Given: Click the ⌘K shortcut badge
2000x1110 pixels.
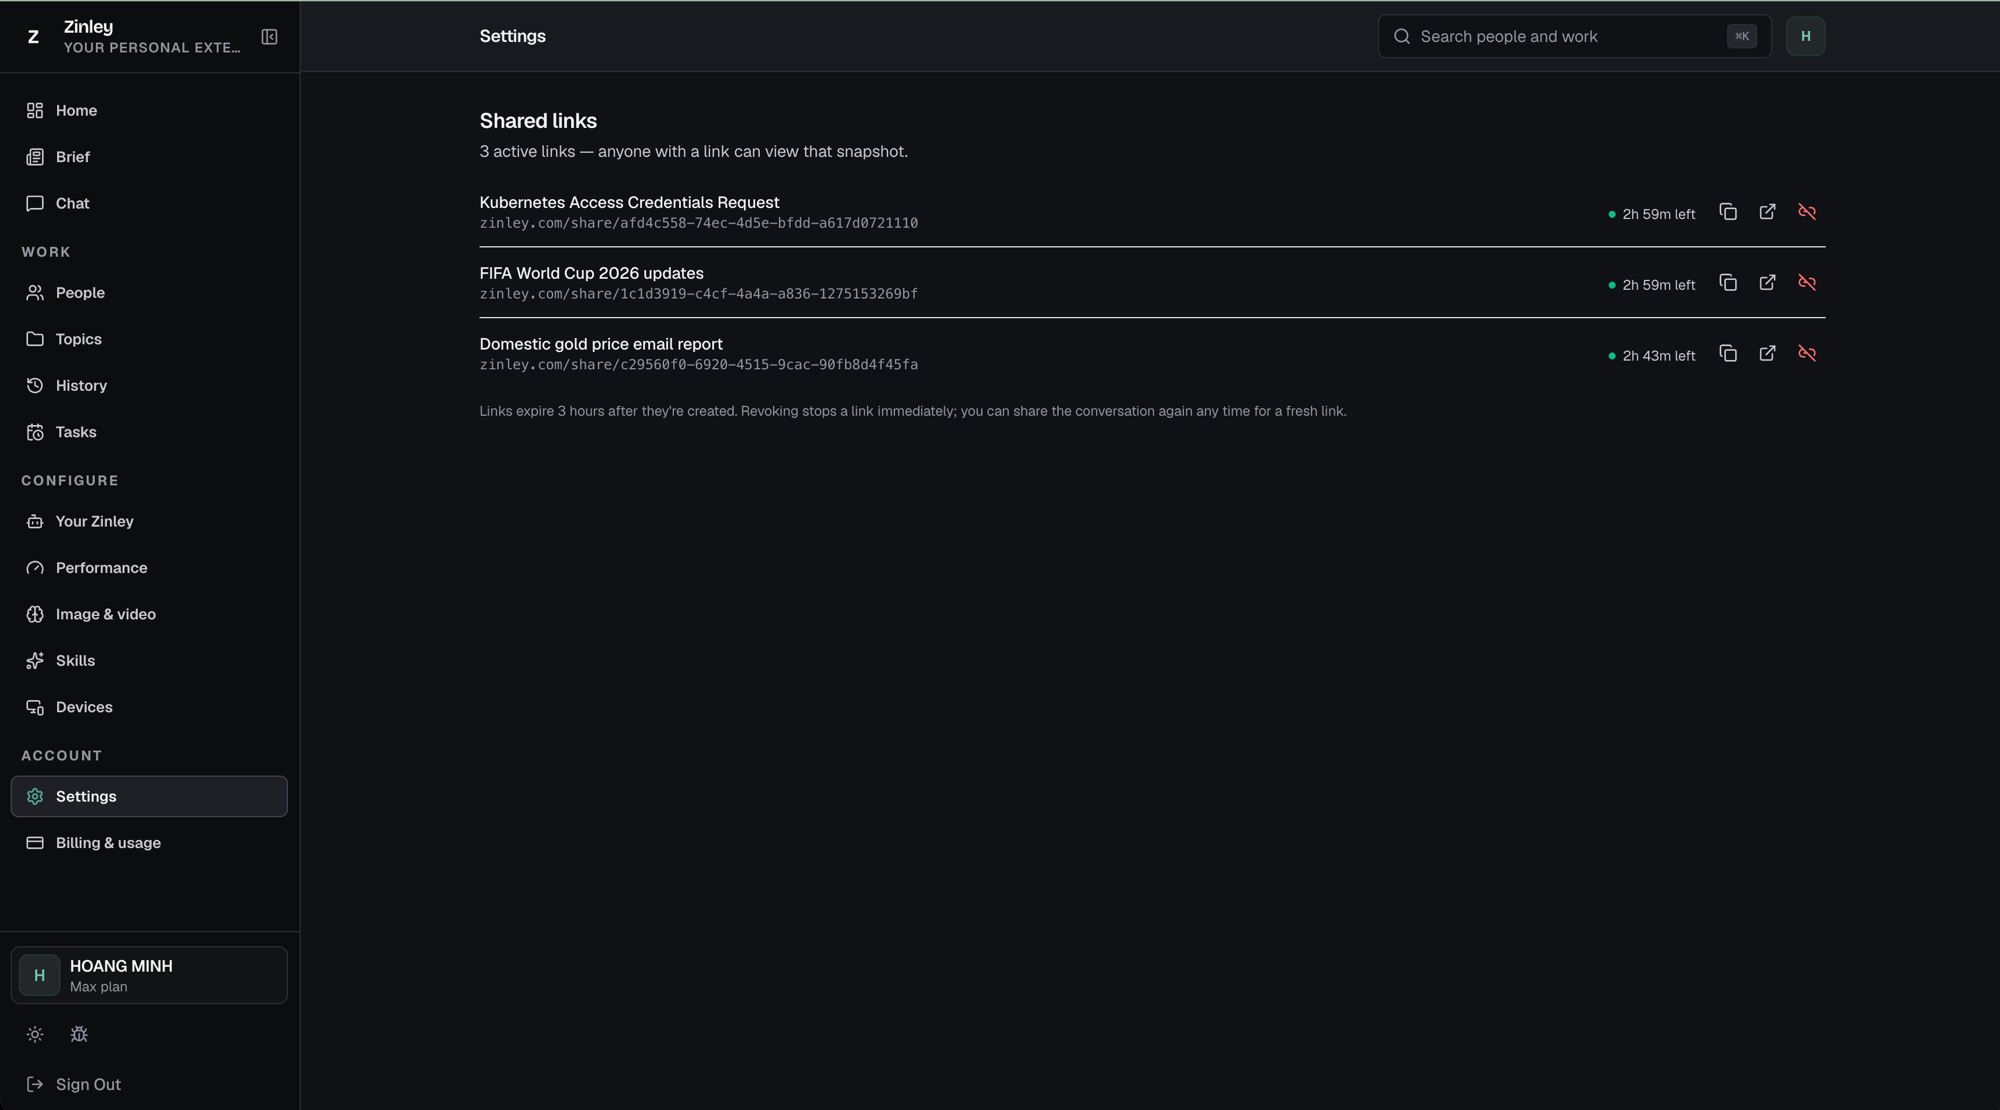Looking at the screenshot, I should (x=1741, y=37).
